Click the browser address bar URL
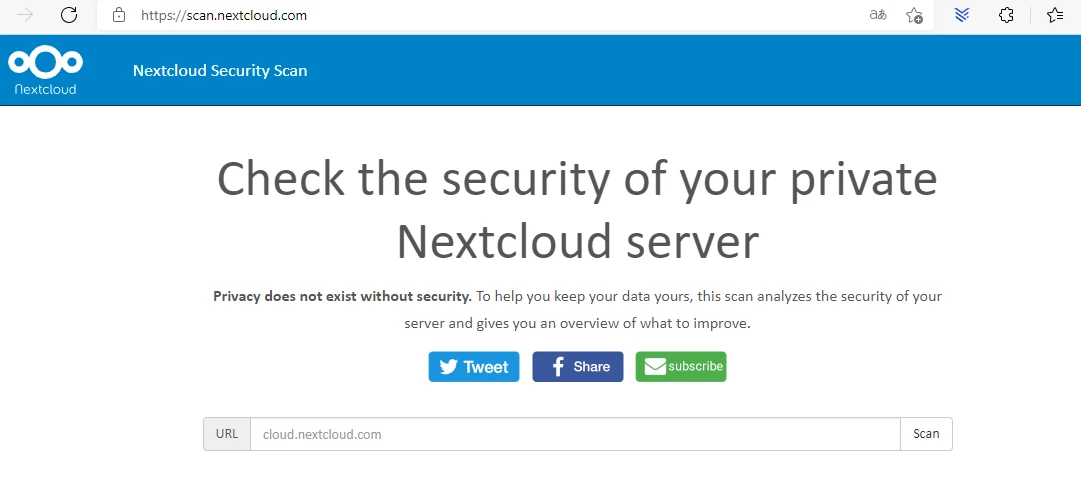 (224, 15)
